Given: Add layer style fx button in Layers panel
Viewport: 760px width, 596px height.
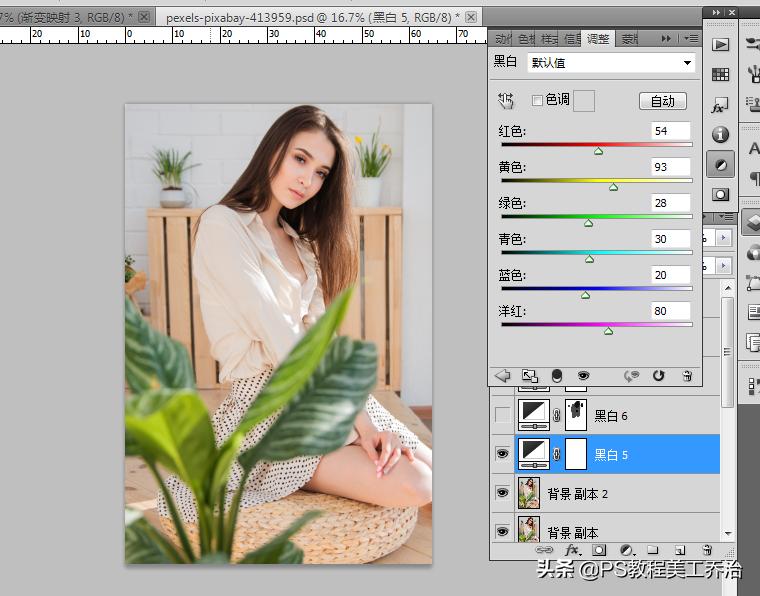Looking at the screenshot, I should tap(573, 550).
